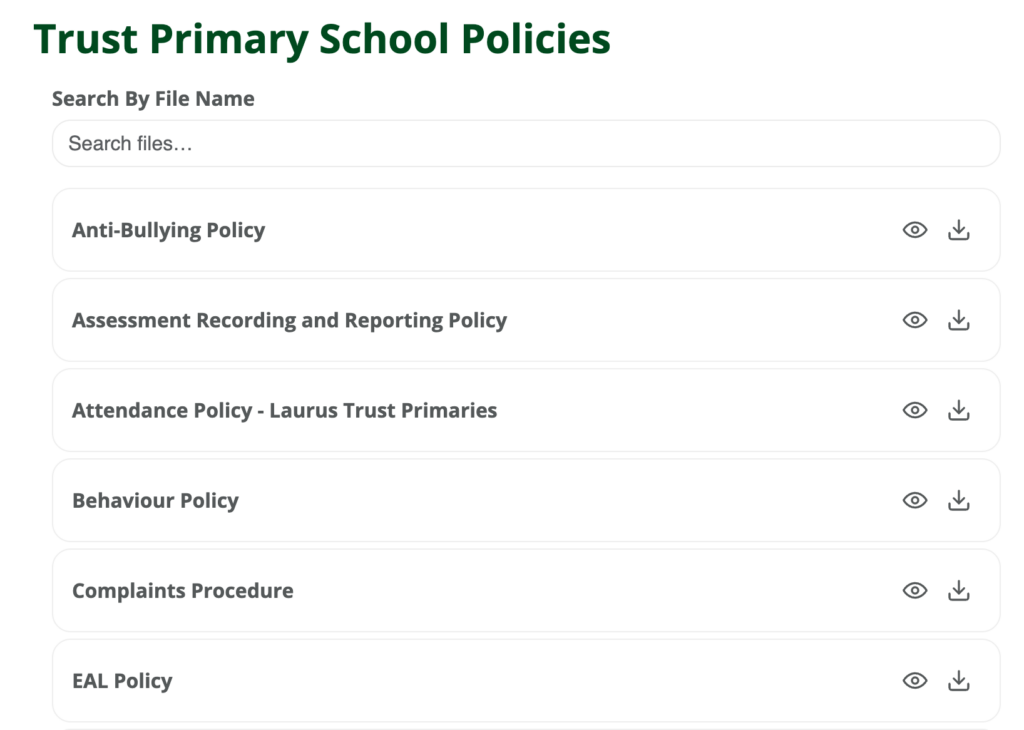Image resolution: width=1024 pixels, height=730 pixels.
Task: Click the Attendance Policy - Laurus Trust Primaries link
Action: click(x=284, y=410)
